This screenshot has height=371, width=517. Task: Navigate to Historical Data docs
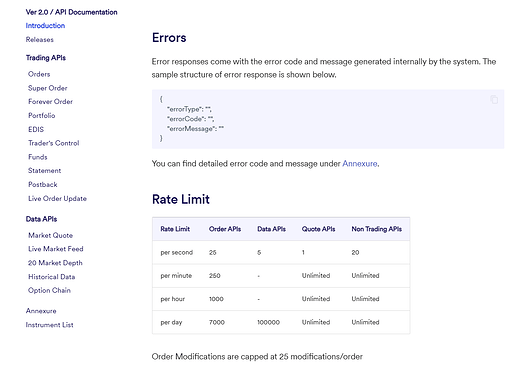coord(52,277)
